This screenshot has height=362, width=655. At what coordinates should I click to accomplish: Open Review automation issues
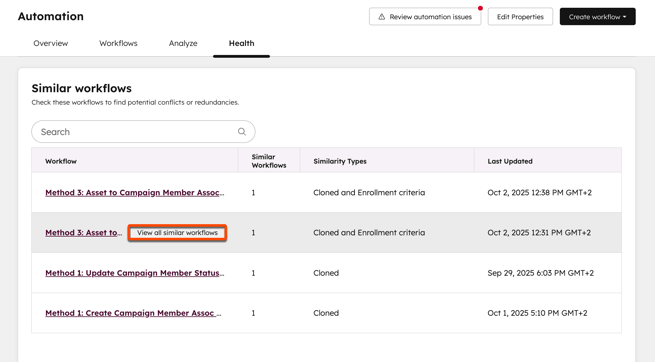pyautogui.click(x=425, y=17)
